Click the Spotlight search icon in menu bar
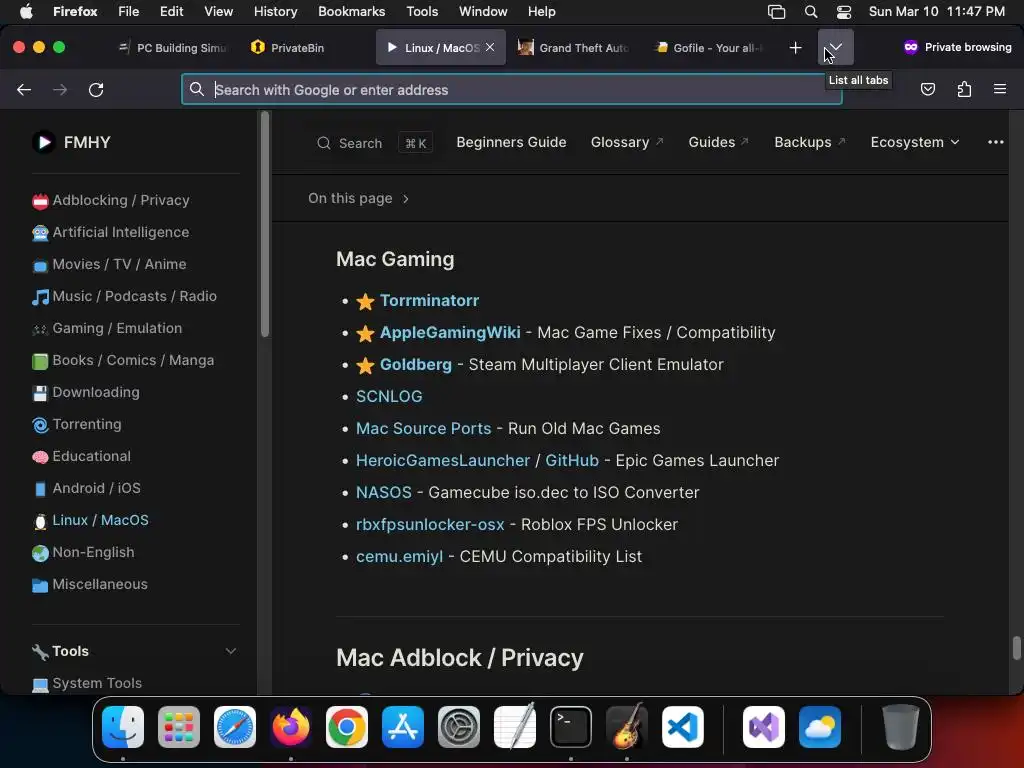1024x768 pixels. point(810,12)
